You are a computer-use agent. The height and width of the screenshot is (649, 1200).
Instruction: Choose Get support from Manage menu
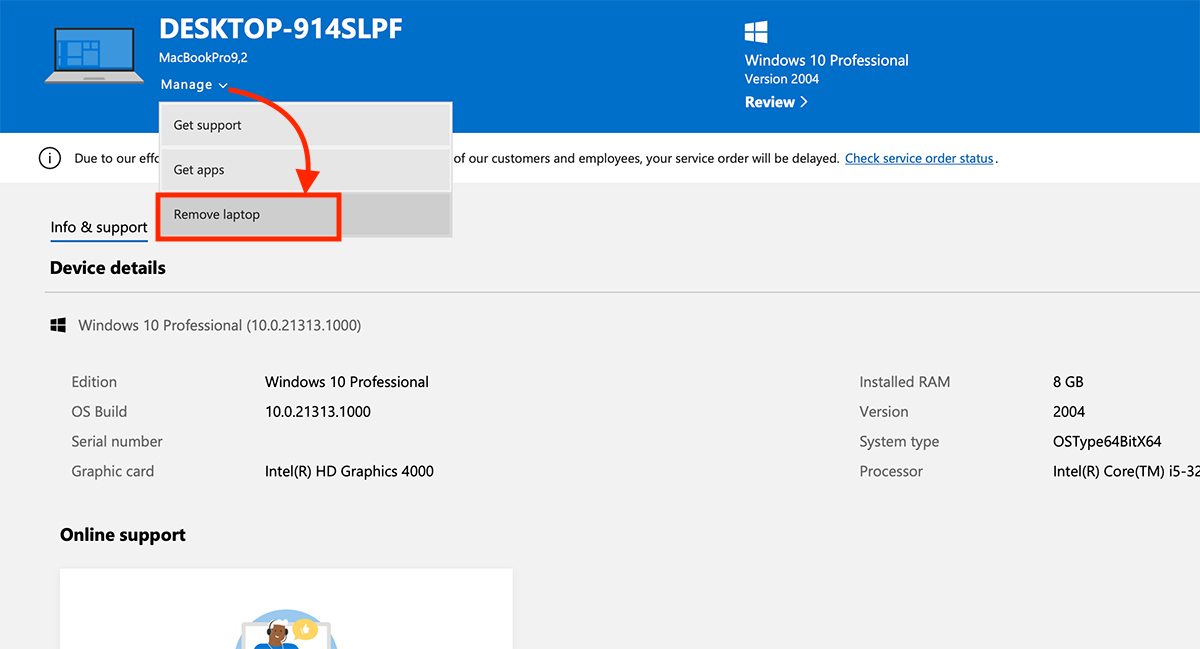(x=305, y=125)
